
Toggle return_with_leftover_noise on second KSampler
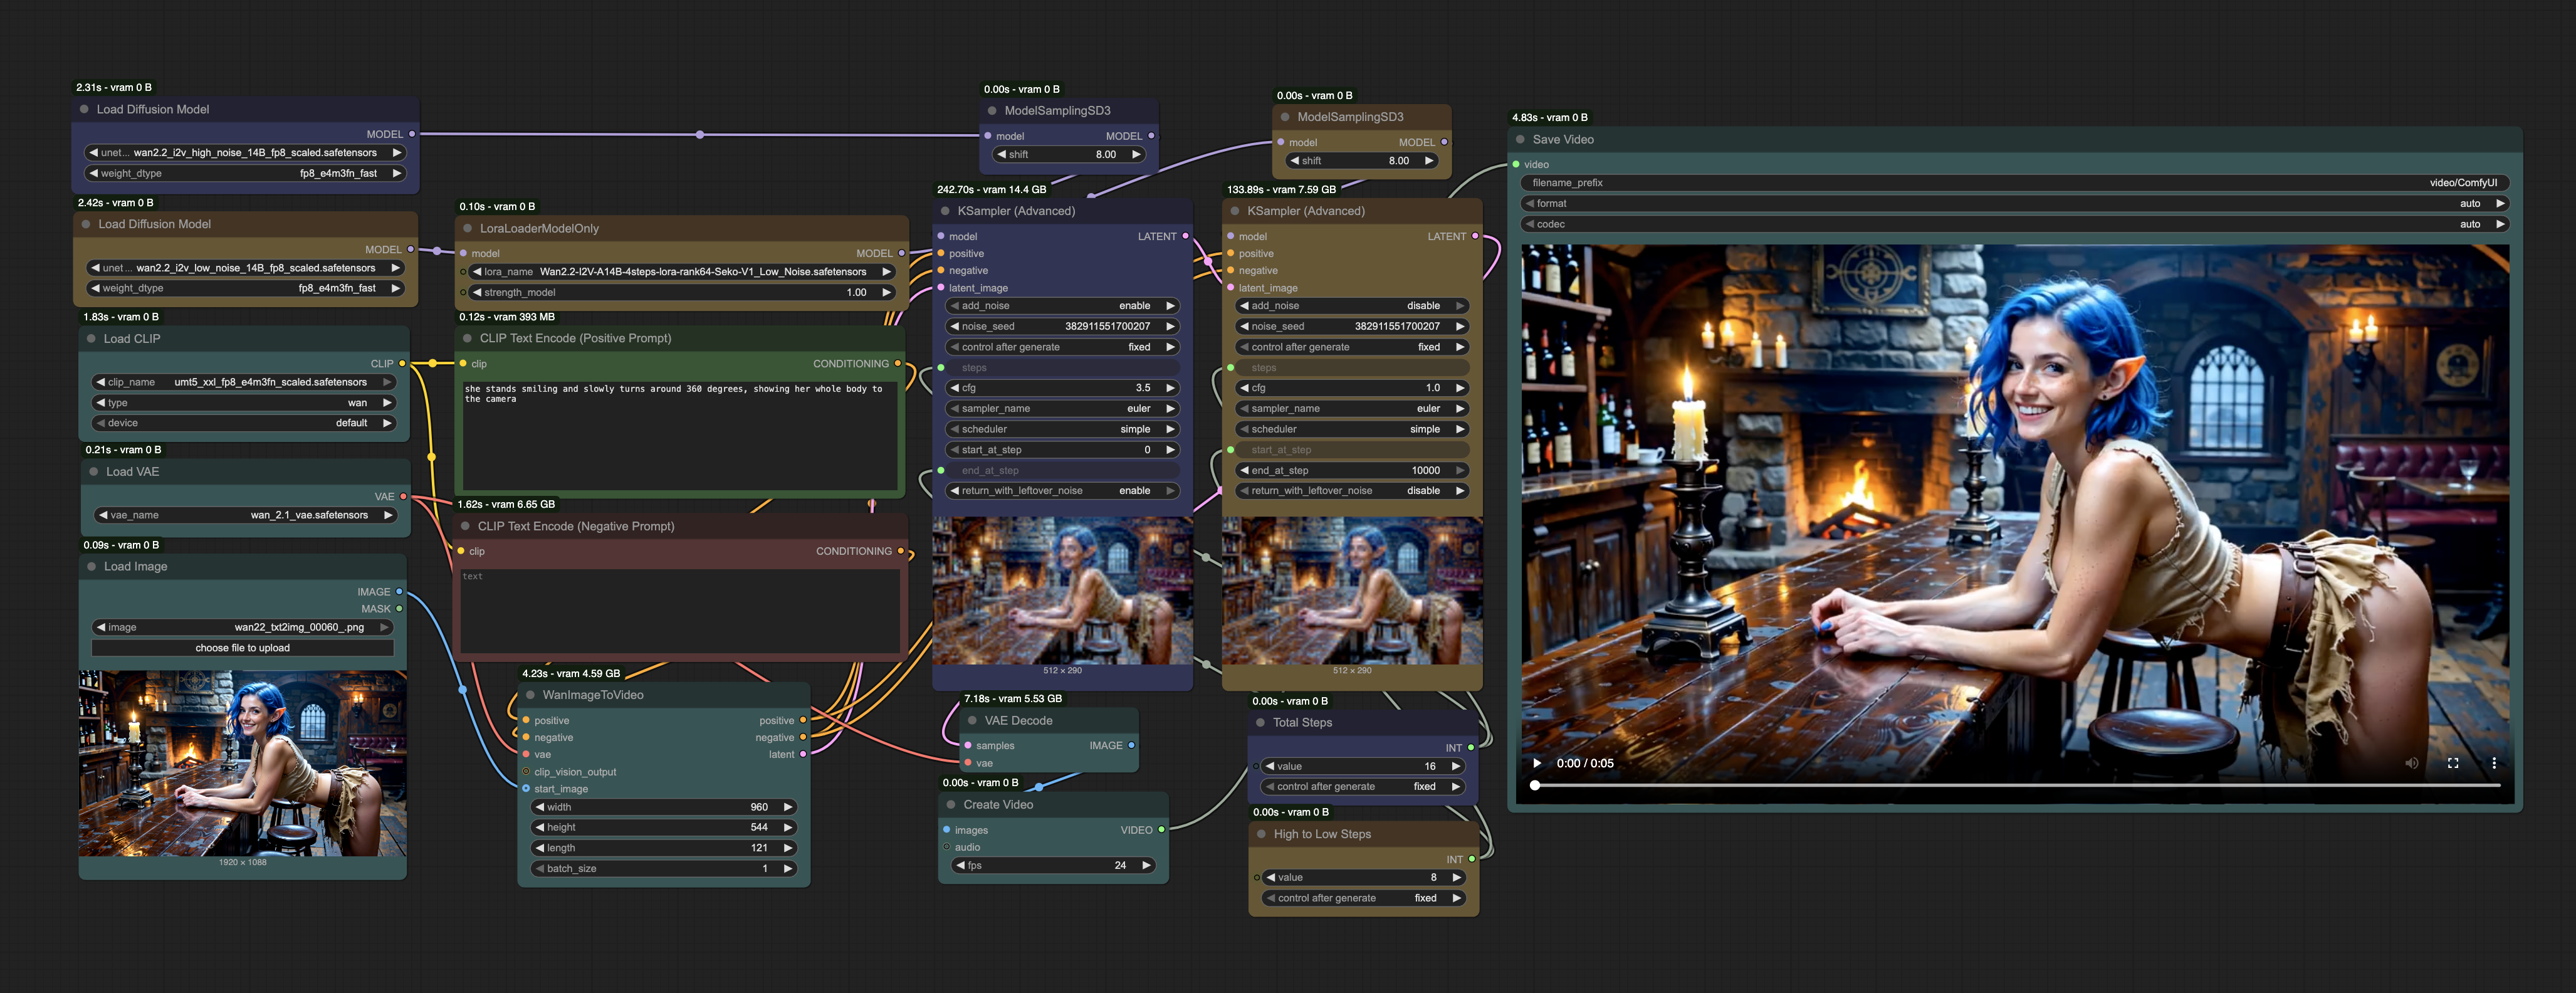(x=1350, y=491)
